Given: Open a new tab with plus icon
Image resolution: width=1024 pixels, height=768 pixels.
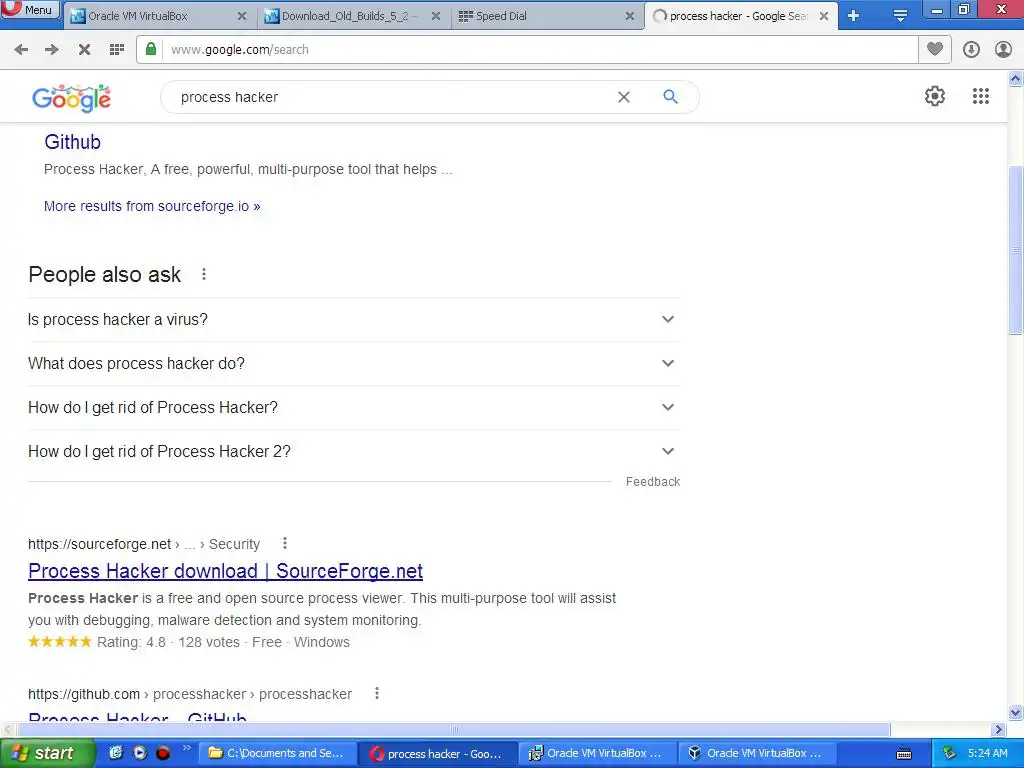Looking at the screenshot, I should tap(854, 16).
